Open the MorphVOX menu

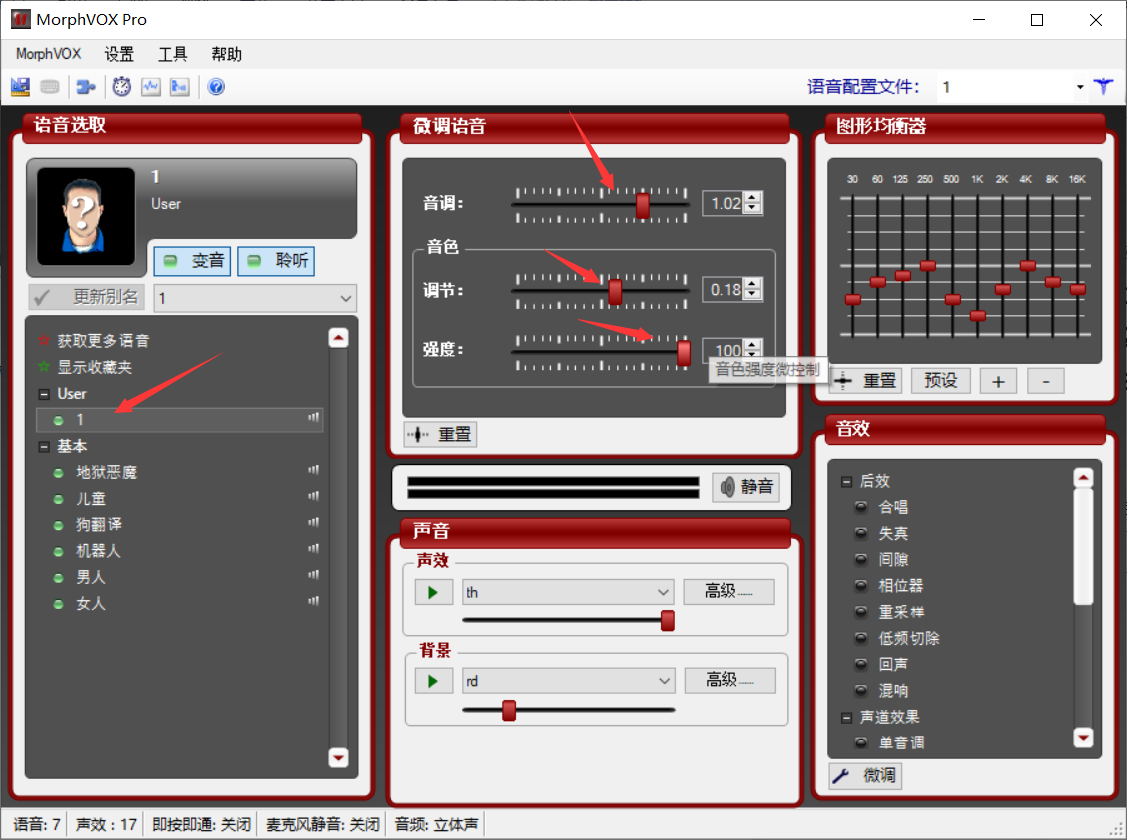(48, 54)
